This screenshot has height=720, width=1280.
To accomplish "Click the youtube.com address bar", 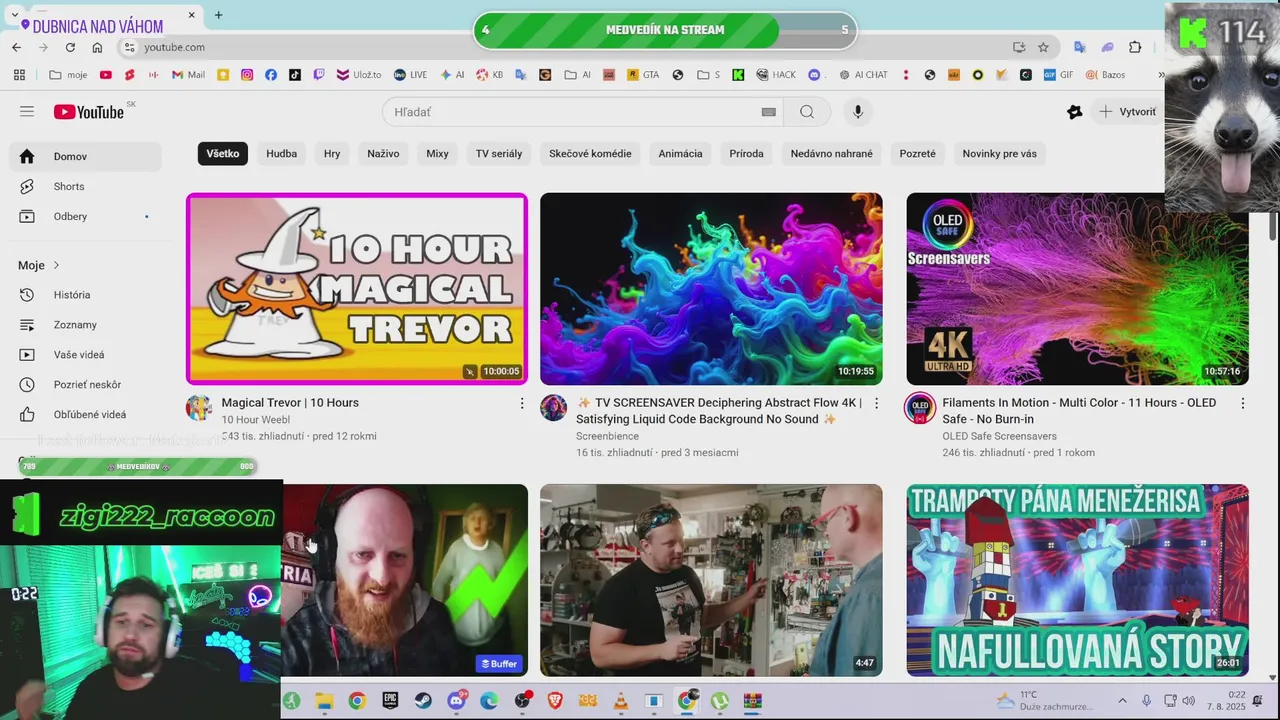I will click(x=560, y=47).
